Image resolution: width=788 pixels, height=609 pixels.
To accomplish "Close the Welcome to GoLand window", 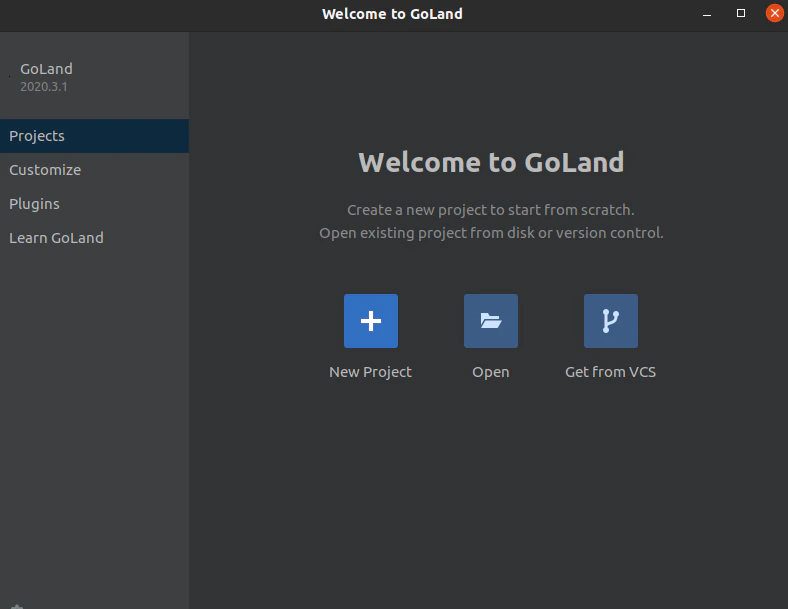I will [774, 13].
